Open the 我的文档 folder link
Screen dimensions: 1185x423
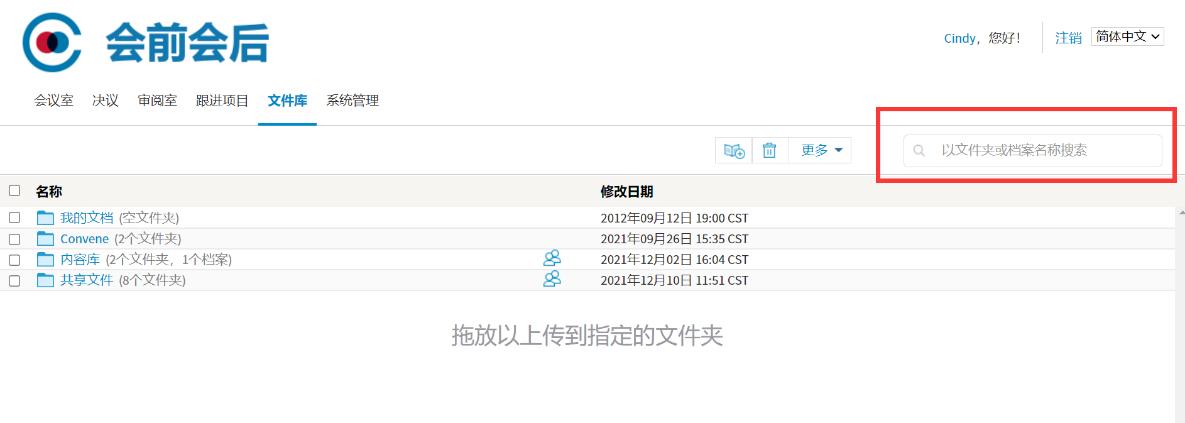[x=87, y=218]
